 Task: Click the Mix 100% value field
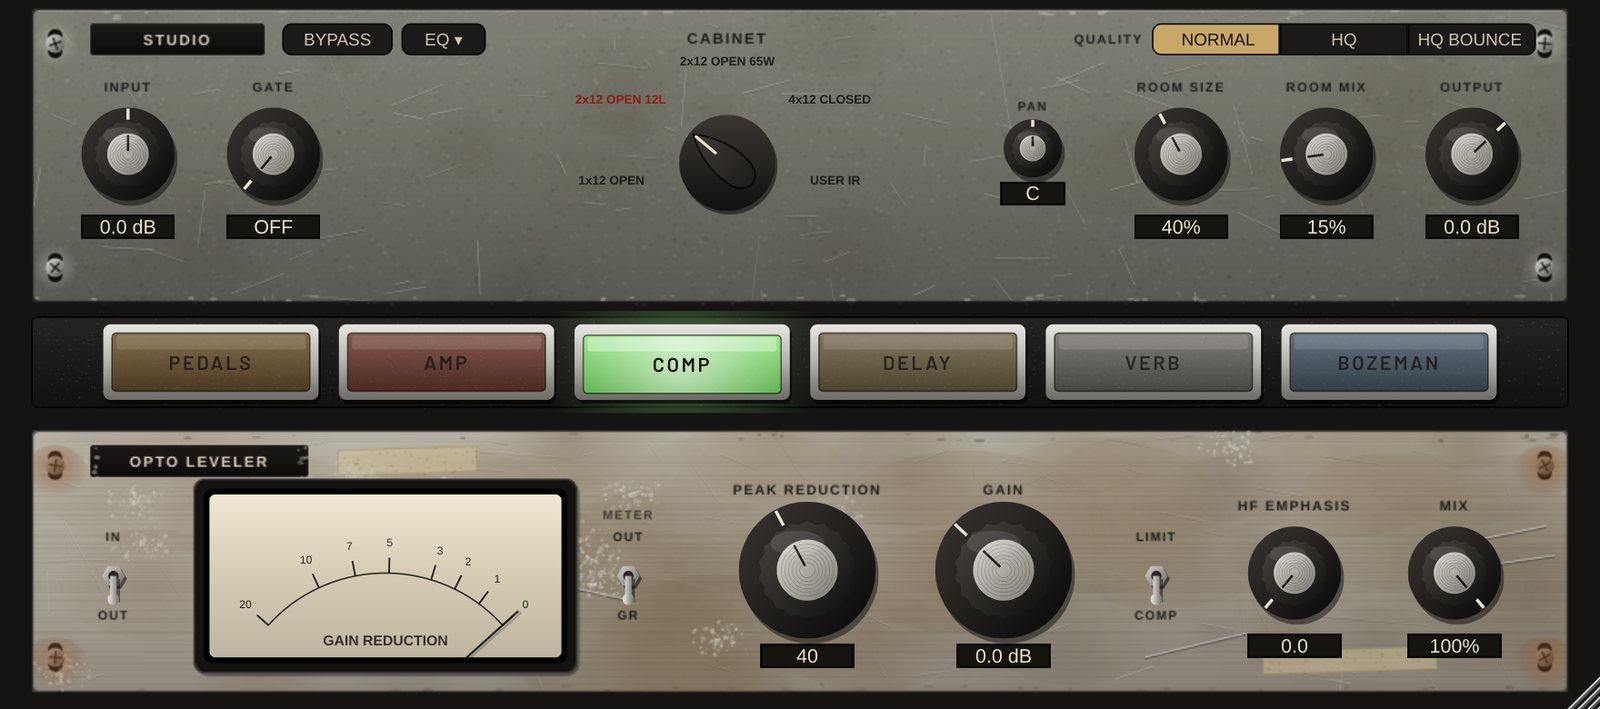click(x=1454, y=646)
